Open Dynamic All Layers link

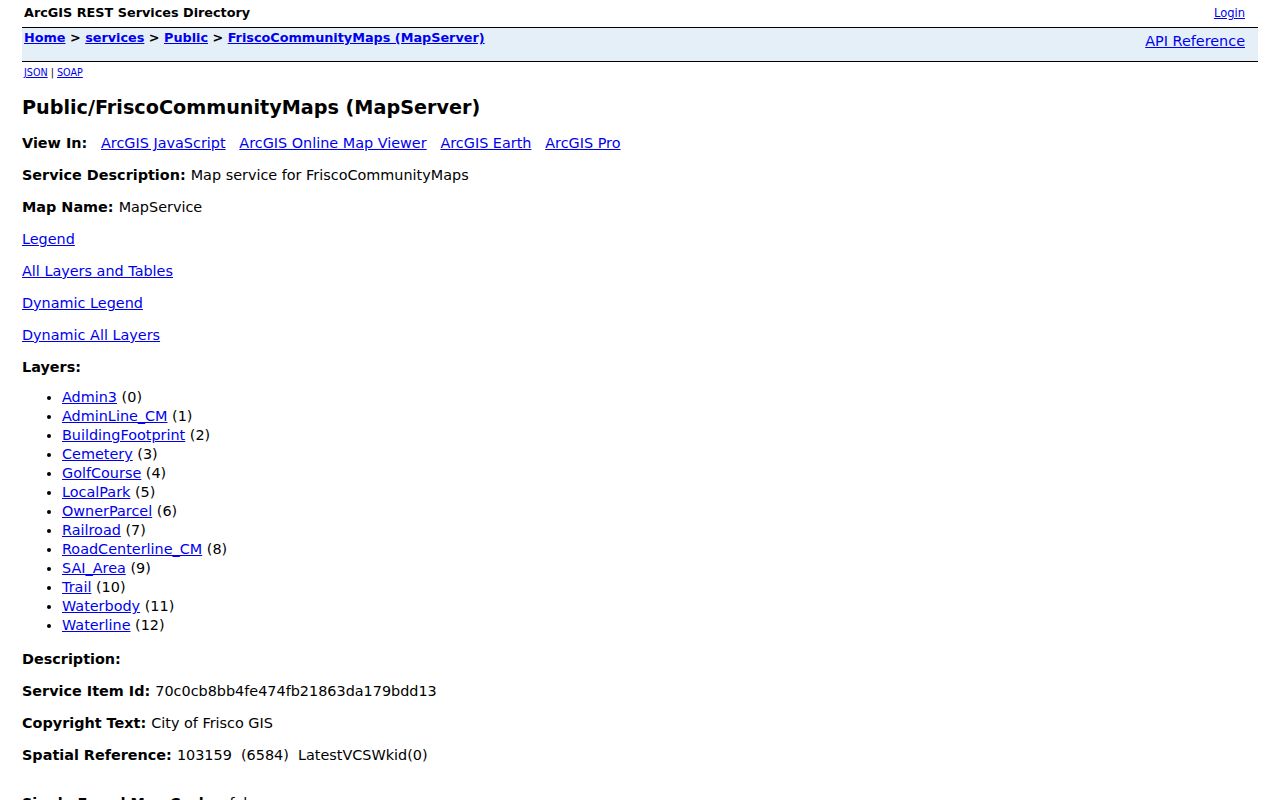[91, 335]
